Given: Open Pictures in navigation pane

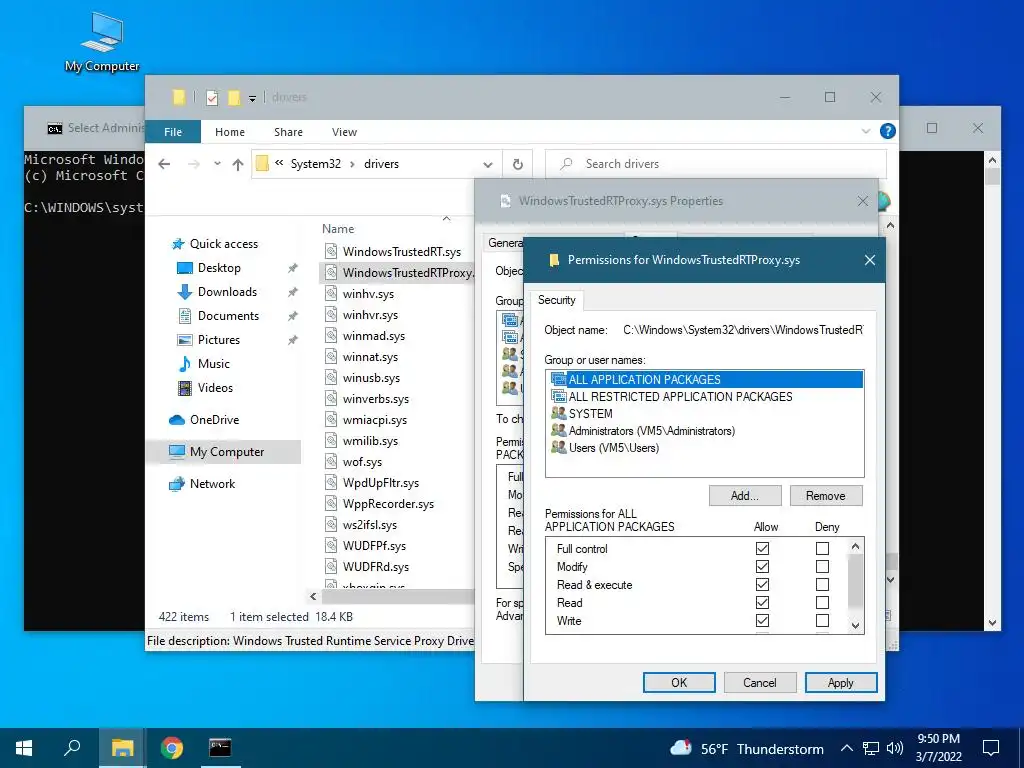Looking at the screenshot, I should [x=219, y=340].
